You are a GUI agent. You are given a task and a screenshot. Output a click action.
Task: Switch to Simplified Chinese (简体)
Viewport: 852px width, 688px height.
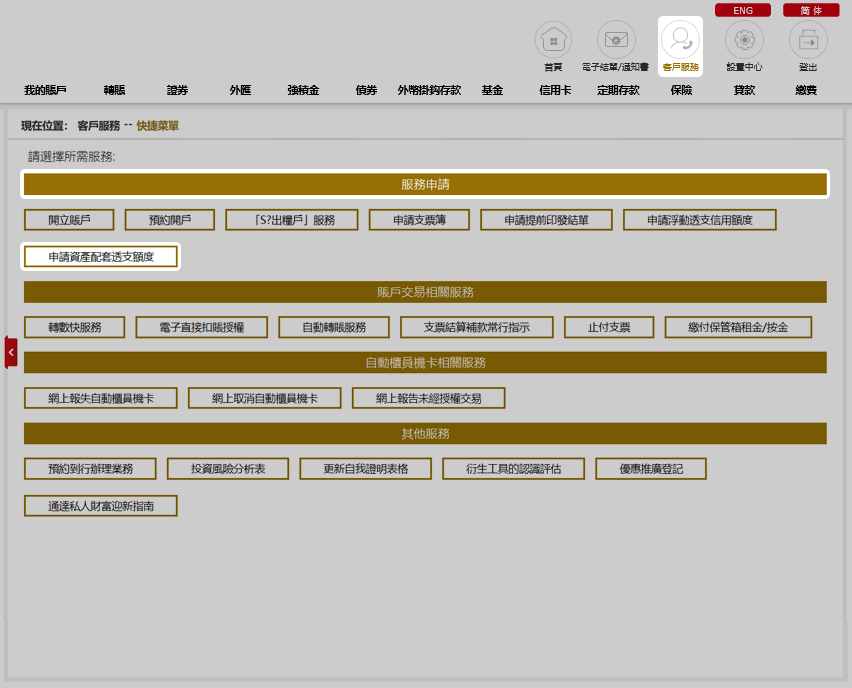(x=811, y=10)
